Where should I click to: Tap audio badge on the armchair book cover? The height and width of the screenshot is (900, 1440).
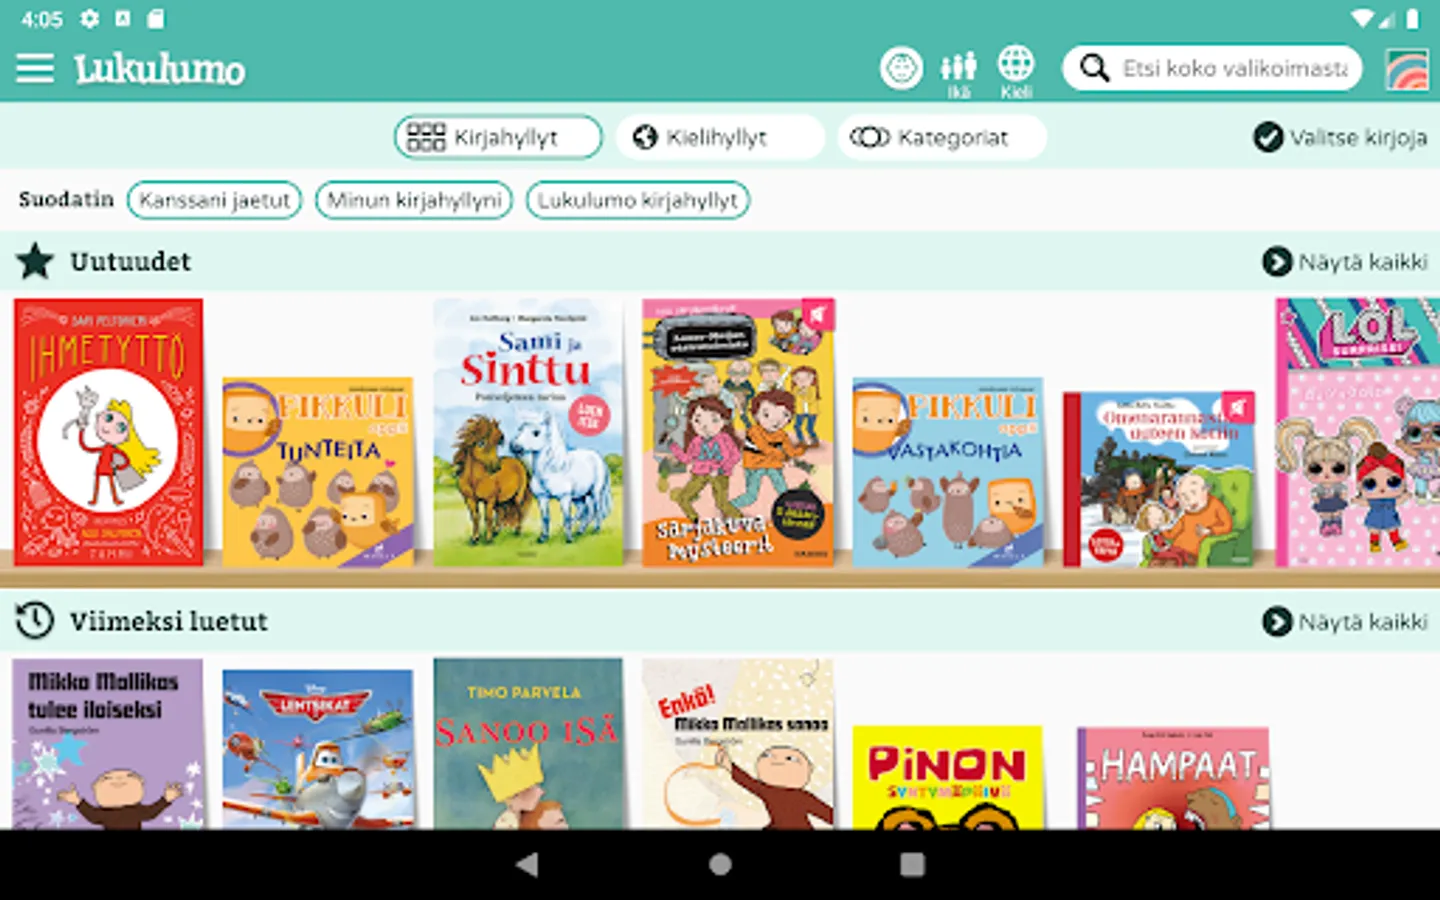coord(1238,407)
